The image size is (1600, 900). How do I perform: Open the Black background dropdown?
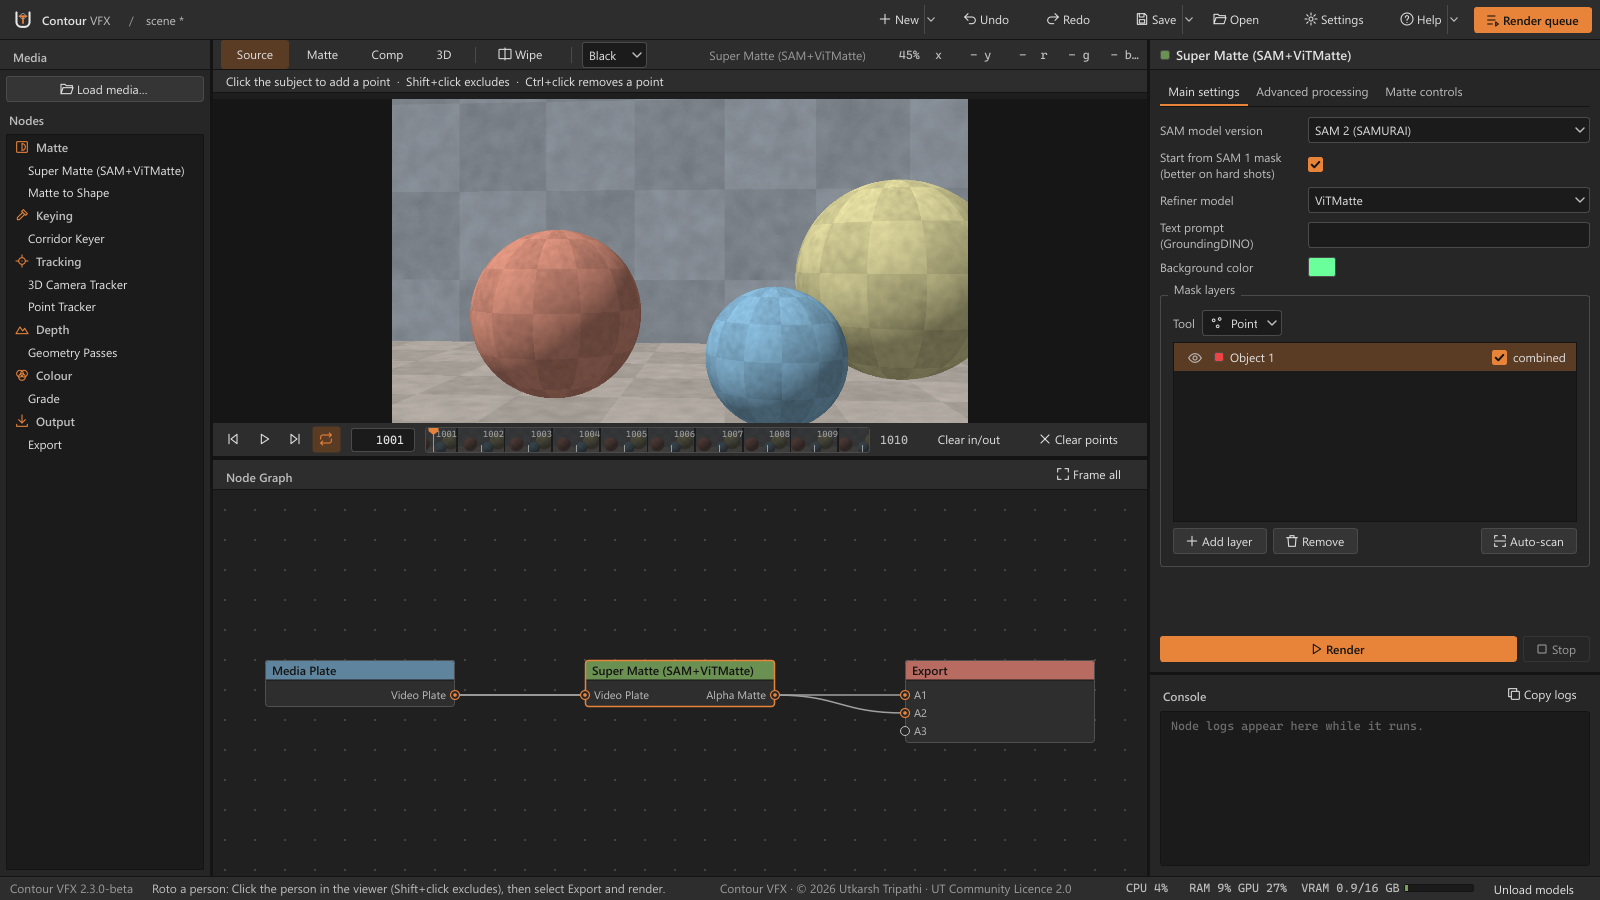click(614, 56)
